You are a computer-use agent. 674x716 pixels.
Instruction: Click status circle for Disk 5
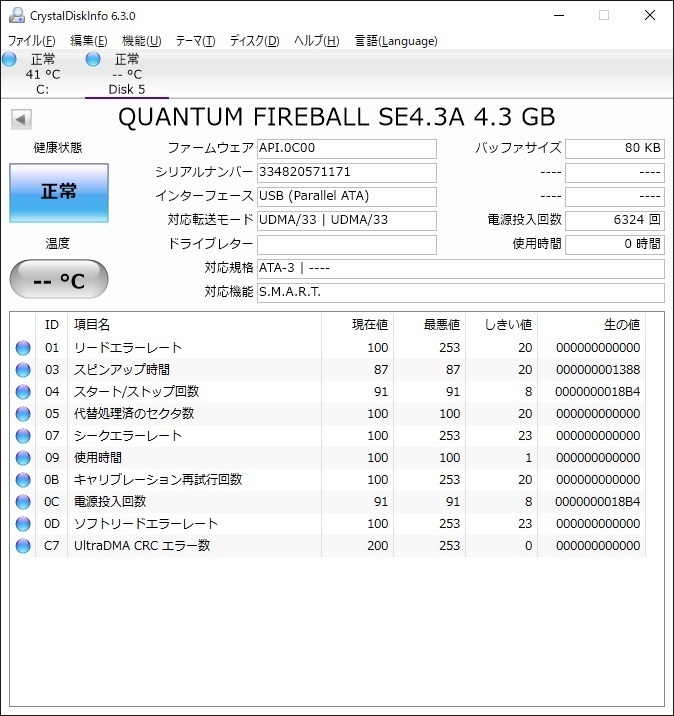point(93,59)
